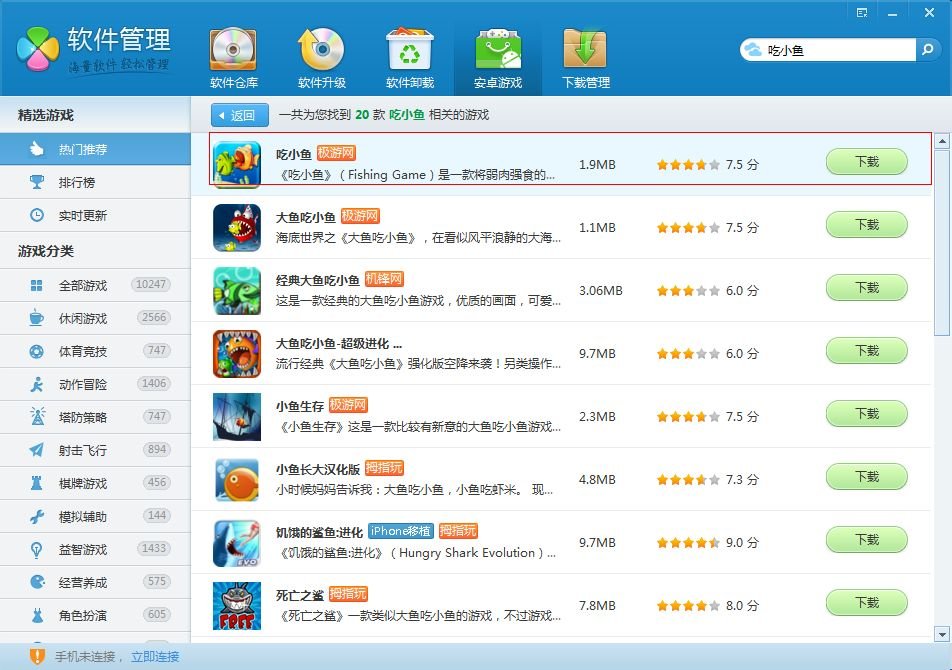Click the 软件管理 clover logo
The height and width of the screenshot is (670, 952).
click(38, 49)
